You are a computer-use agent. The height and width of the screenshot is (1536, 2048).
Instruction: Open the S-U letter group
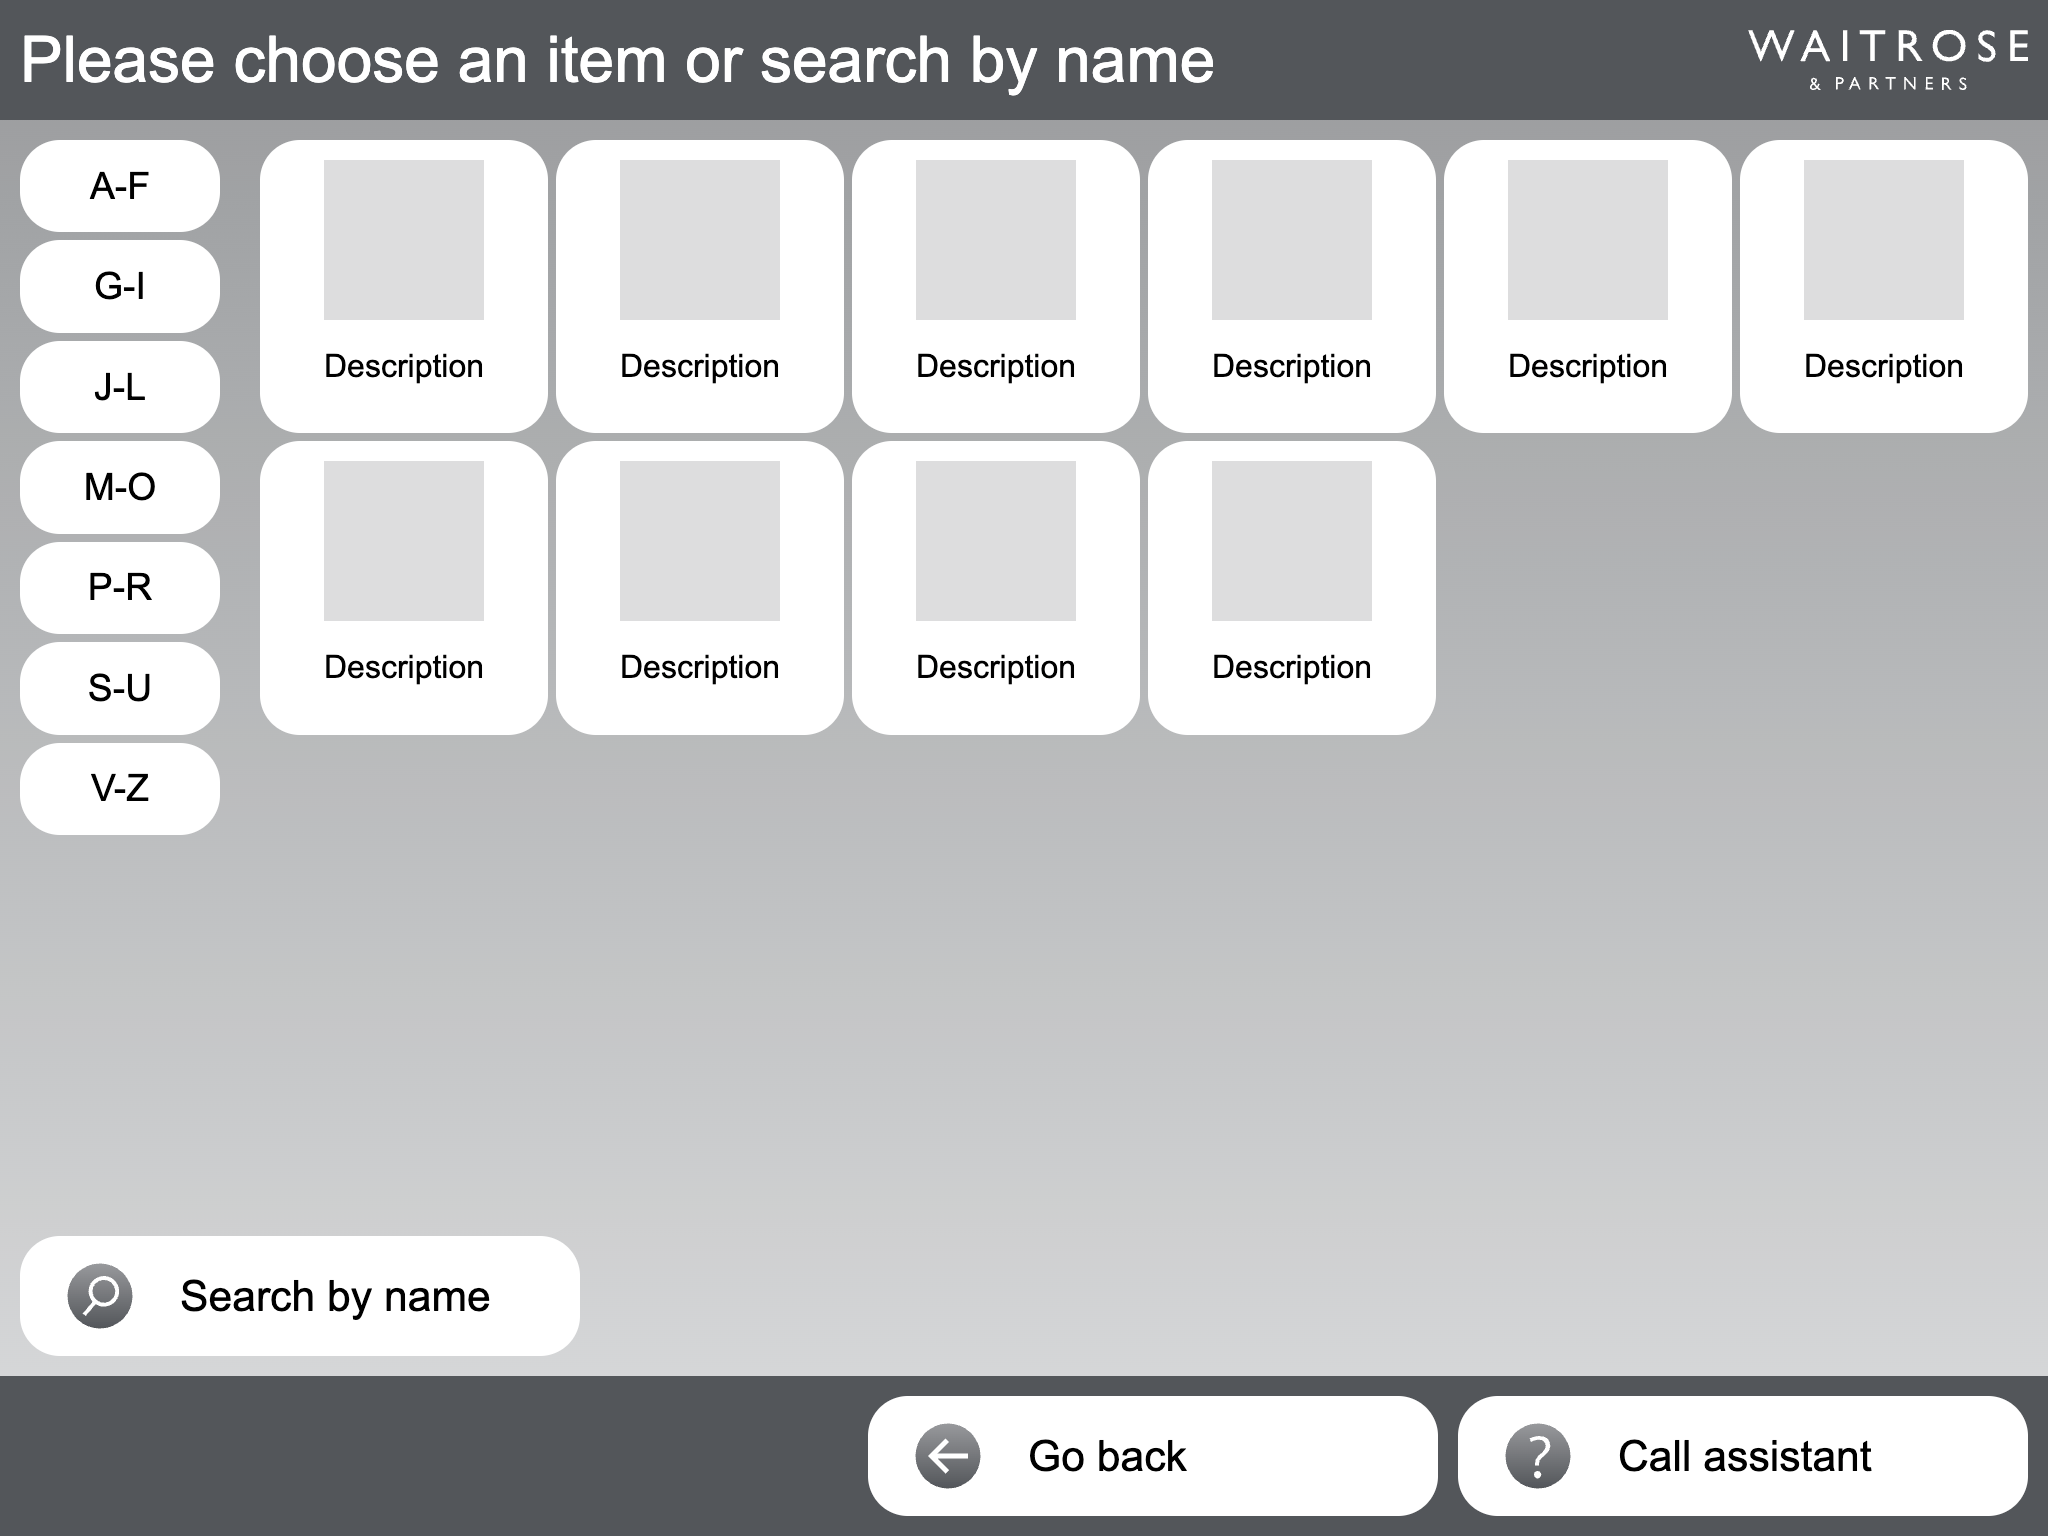[x=120, y=688]
